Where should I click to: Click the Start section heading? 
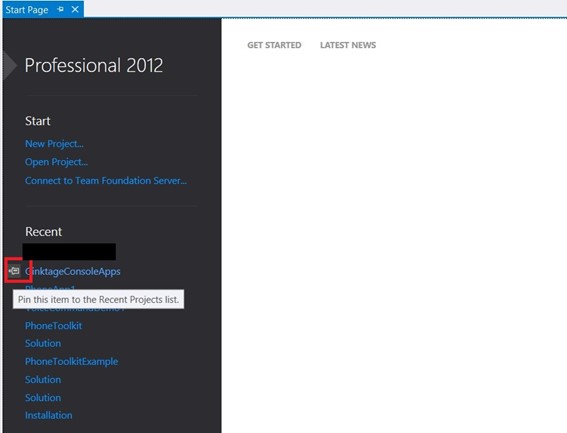38,121
